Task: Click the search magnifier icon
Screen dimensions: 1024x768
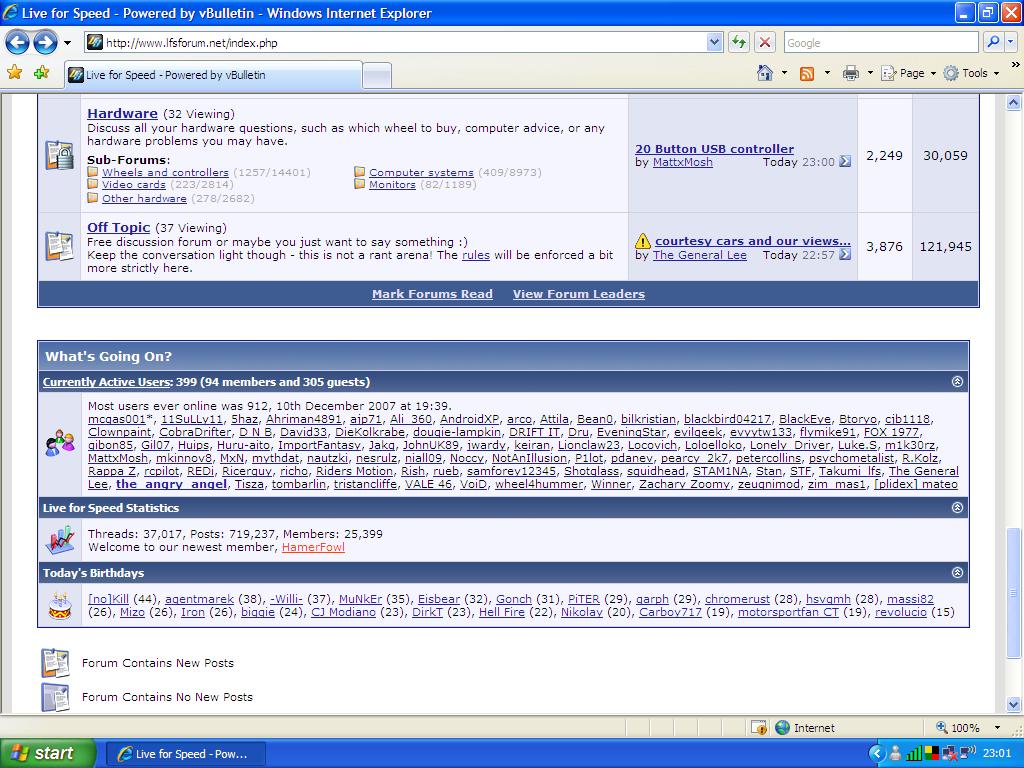Action: [x=993, y=42]
